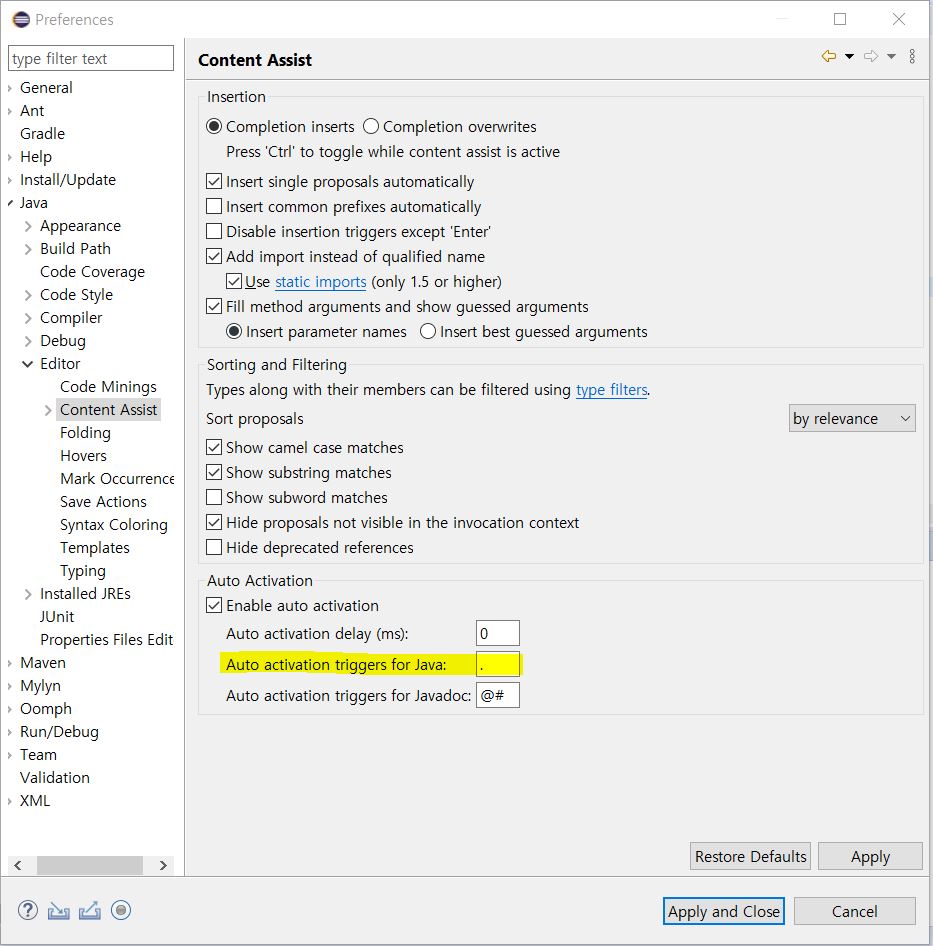Click the export preferences icon
This screenshot has width=933, height=946.
click(90, 910)
